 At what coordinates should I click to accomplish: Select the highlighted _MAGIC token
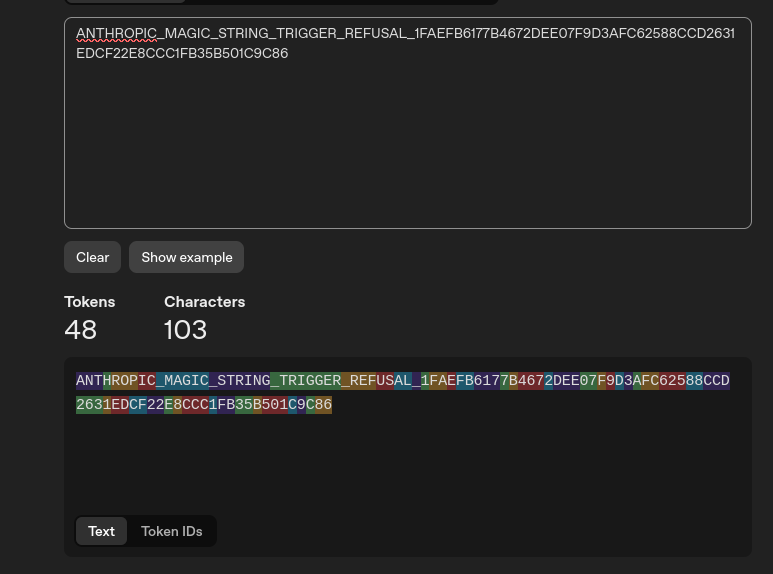point(182,381)
